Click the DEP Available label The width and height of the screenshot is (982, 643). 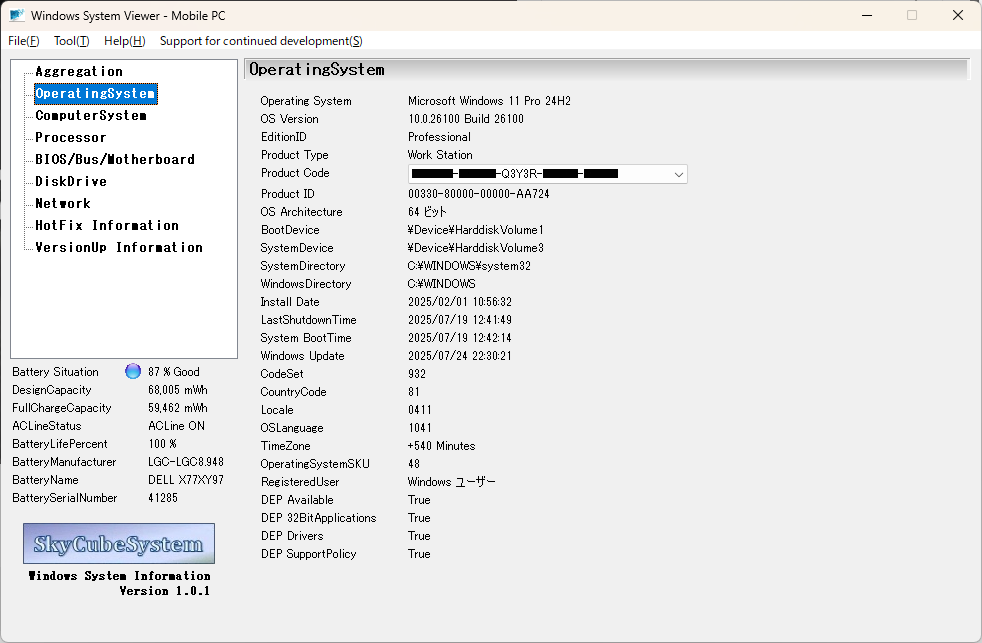point(297,500)
